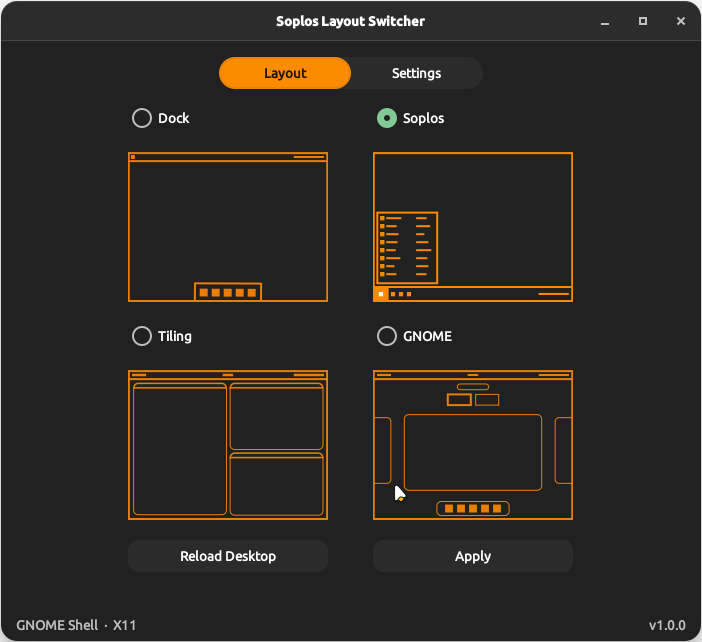Close the Soplos Layout Switcher window
This screenshot has width=702, height=642.
coord(681,21)
